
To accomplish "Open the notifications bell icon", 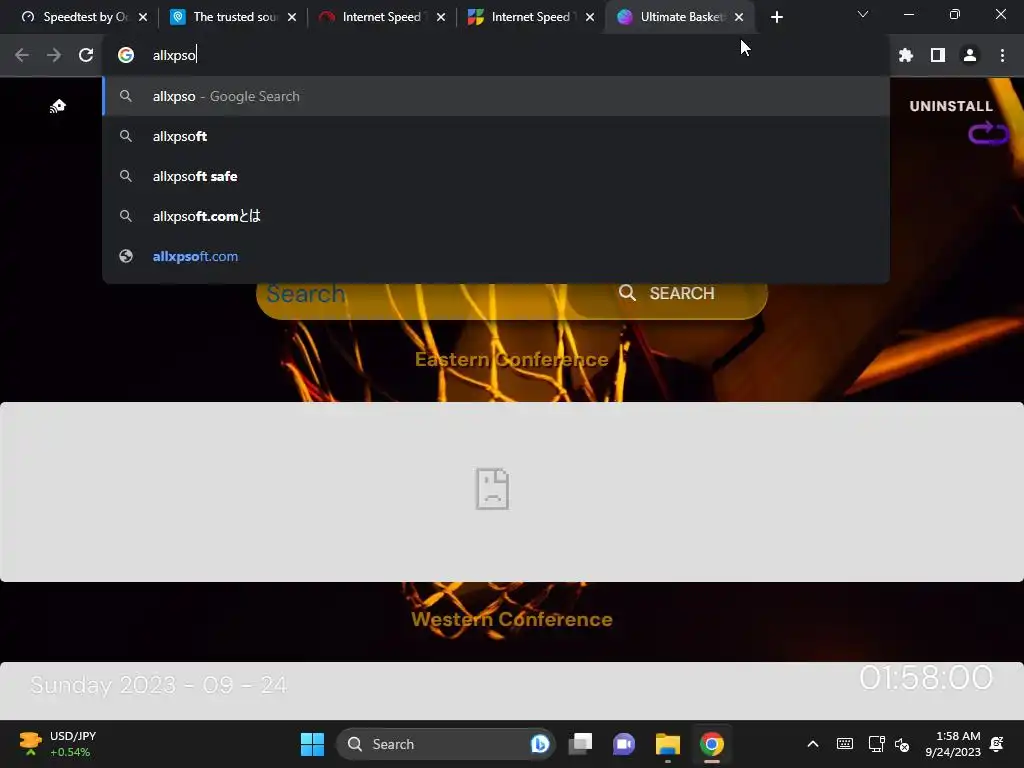I will pos(997,744).
